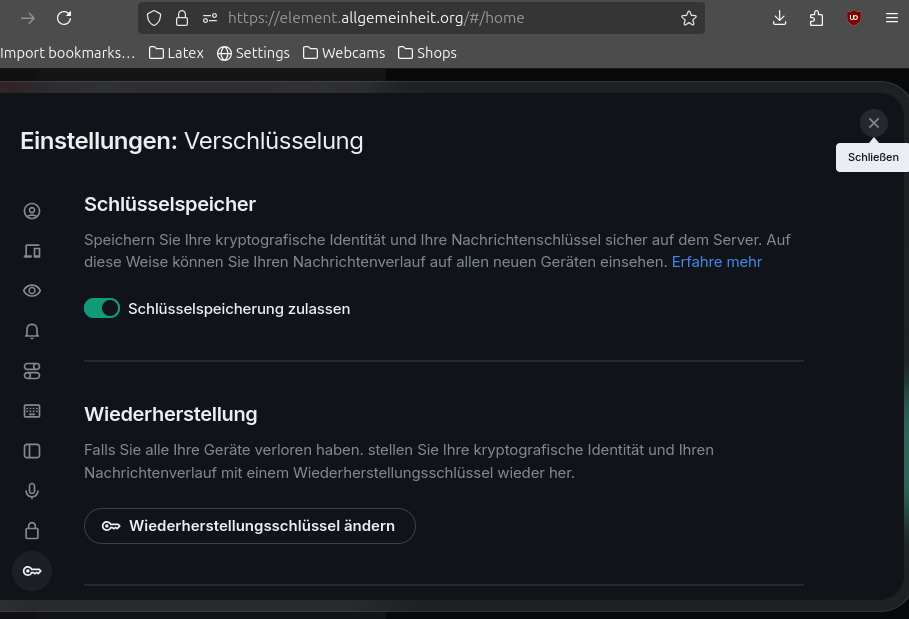This screenshot has height=619, width=909.
Task: Open the Voice microphone settings tab
Action: tap(32, 491)
